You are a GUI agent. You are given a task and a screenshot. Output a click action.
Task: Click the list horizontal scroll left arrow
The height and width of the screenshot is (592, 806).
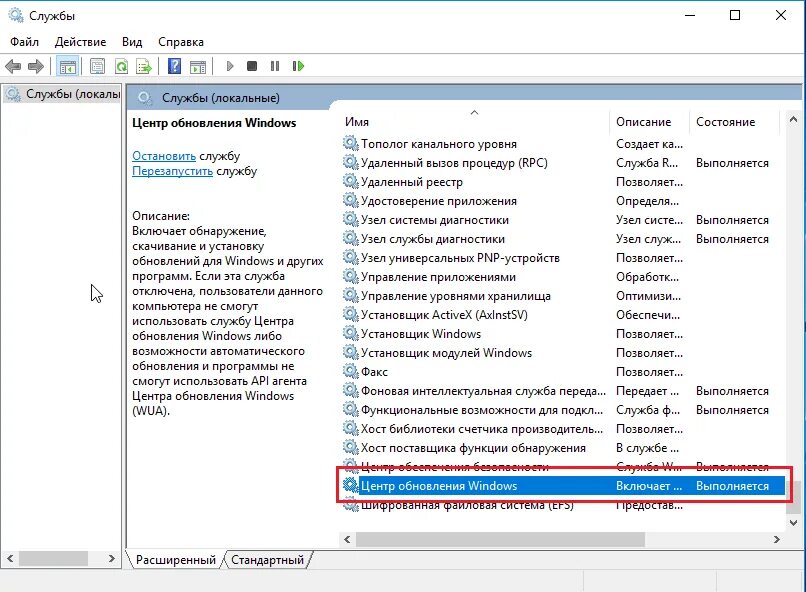[x=347, y=539]
